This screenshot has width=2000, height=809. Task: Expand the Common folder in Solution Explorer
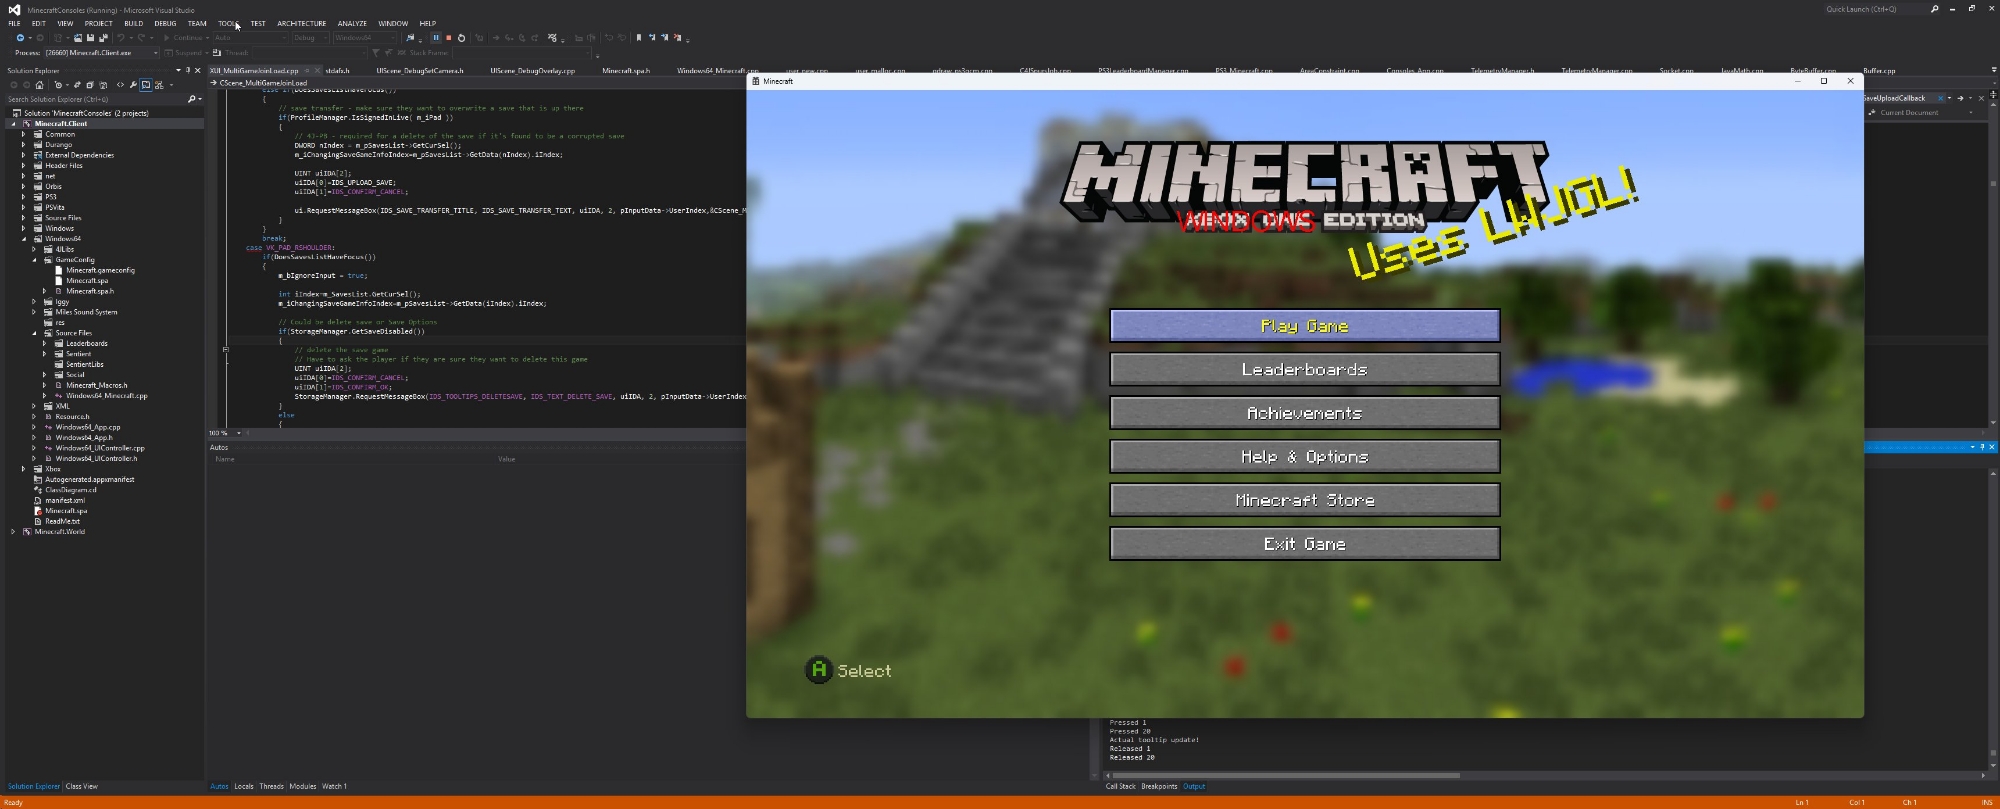pos(23,134)
